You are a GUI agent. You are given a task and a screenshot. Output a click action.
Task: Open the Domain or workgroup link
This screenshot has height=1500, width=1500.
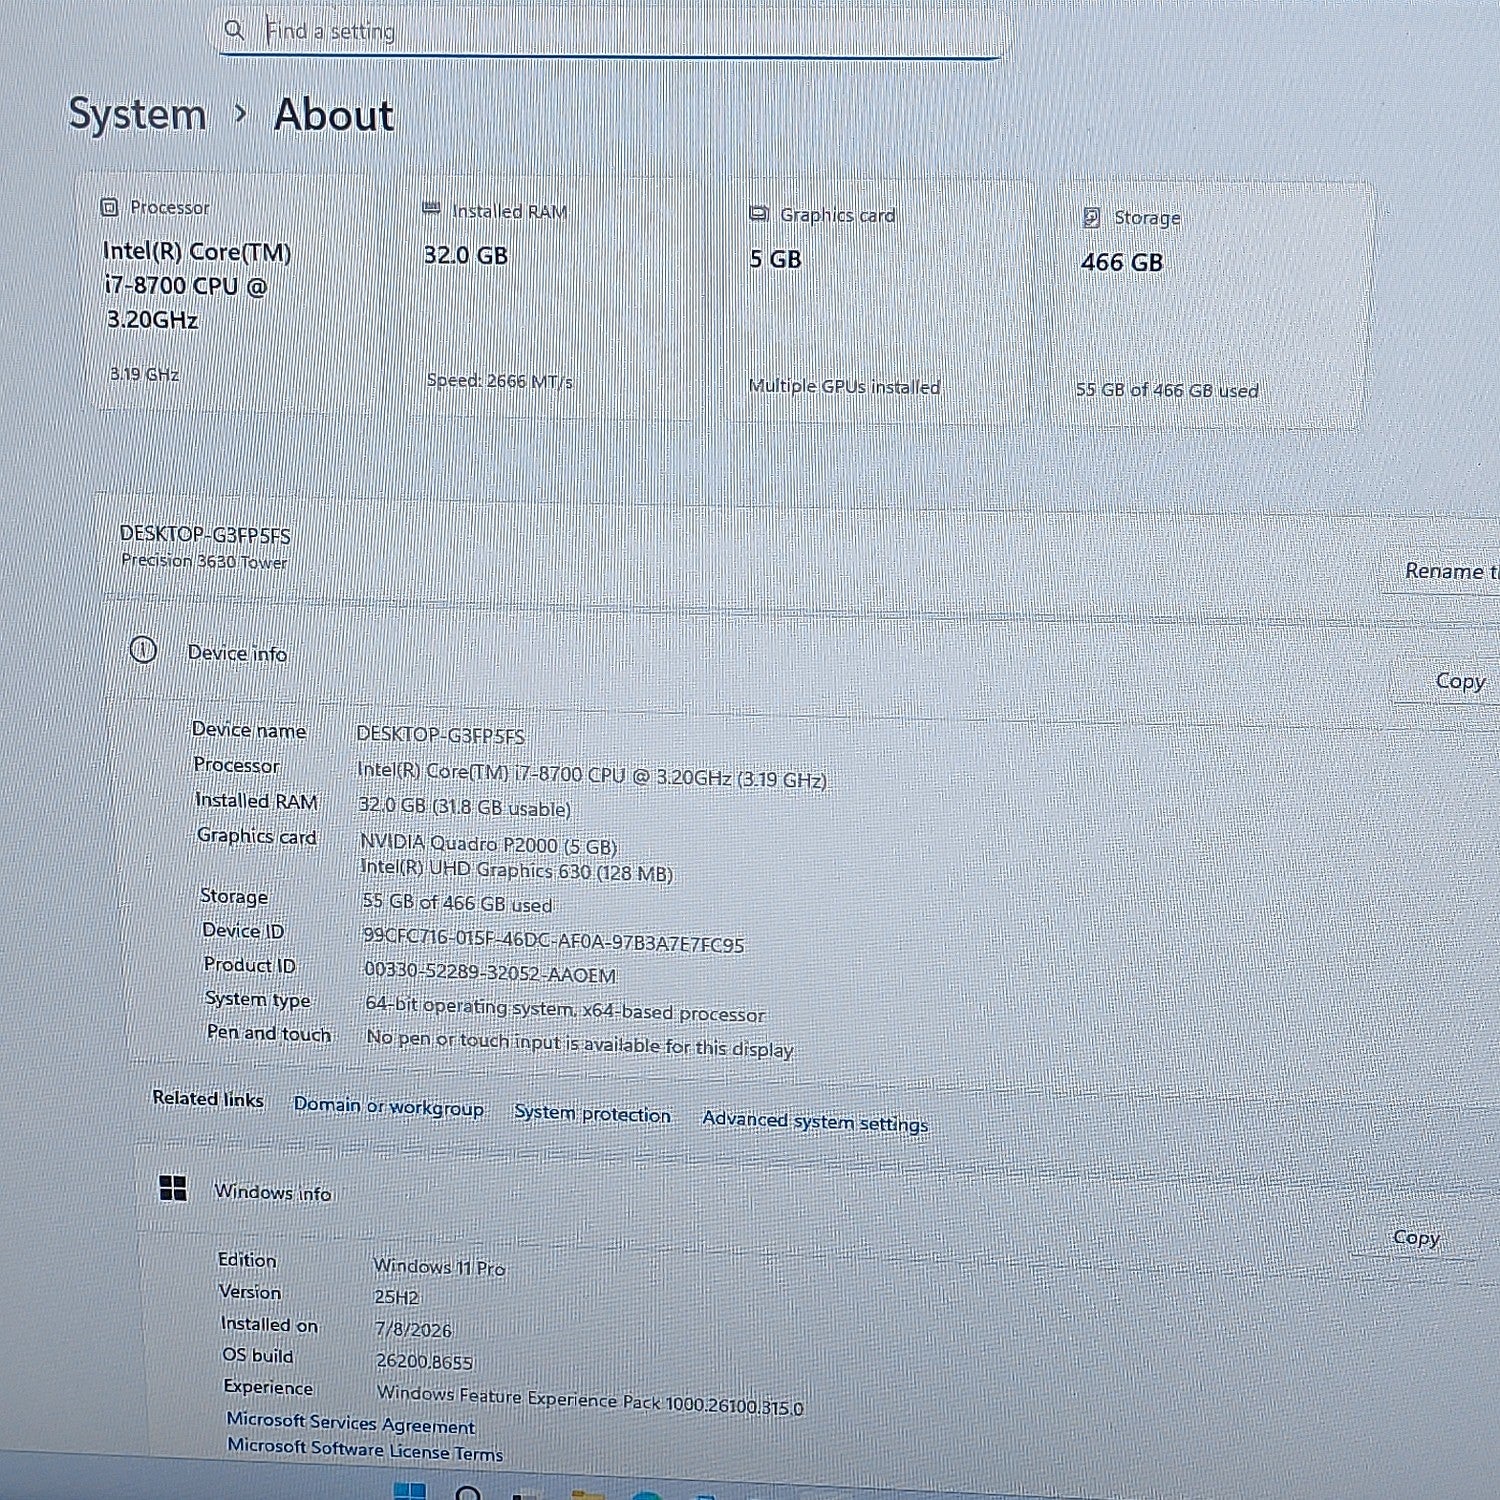tap(389, 1107)
